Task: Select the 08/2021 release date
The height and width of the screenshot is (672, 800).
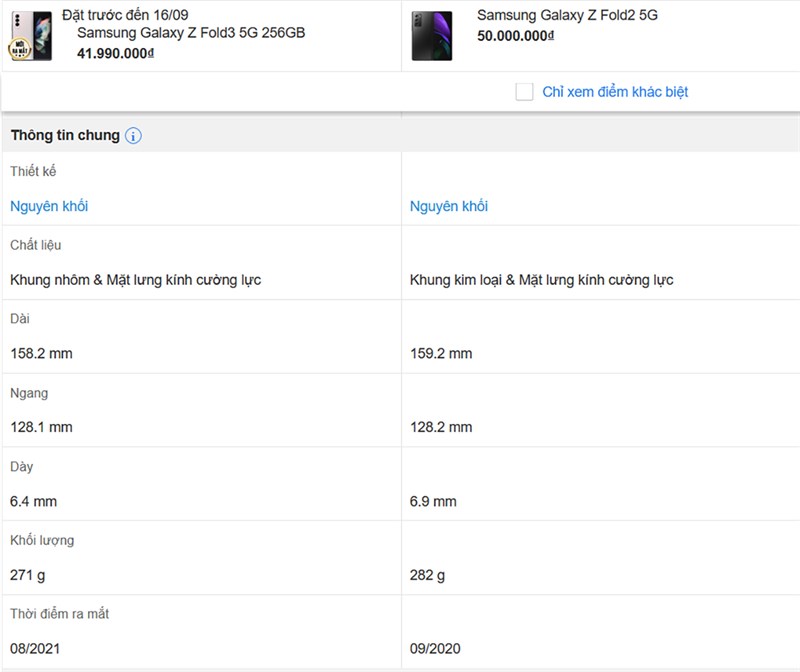Action: point(35,649)
